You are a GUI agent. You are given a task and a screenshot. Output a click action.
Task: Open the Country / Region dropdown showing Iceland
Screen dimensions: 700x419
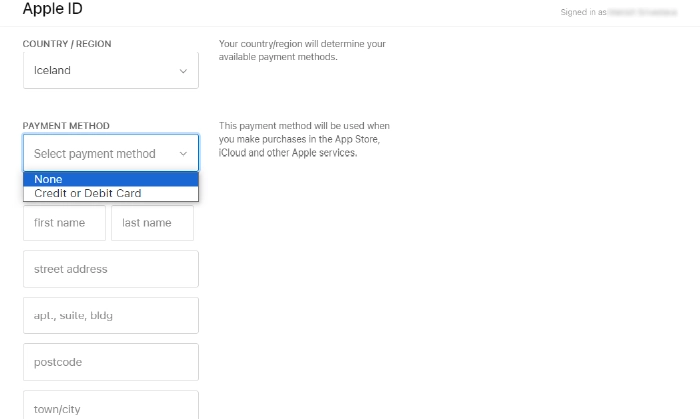pos(111,70)
